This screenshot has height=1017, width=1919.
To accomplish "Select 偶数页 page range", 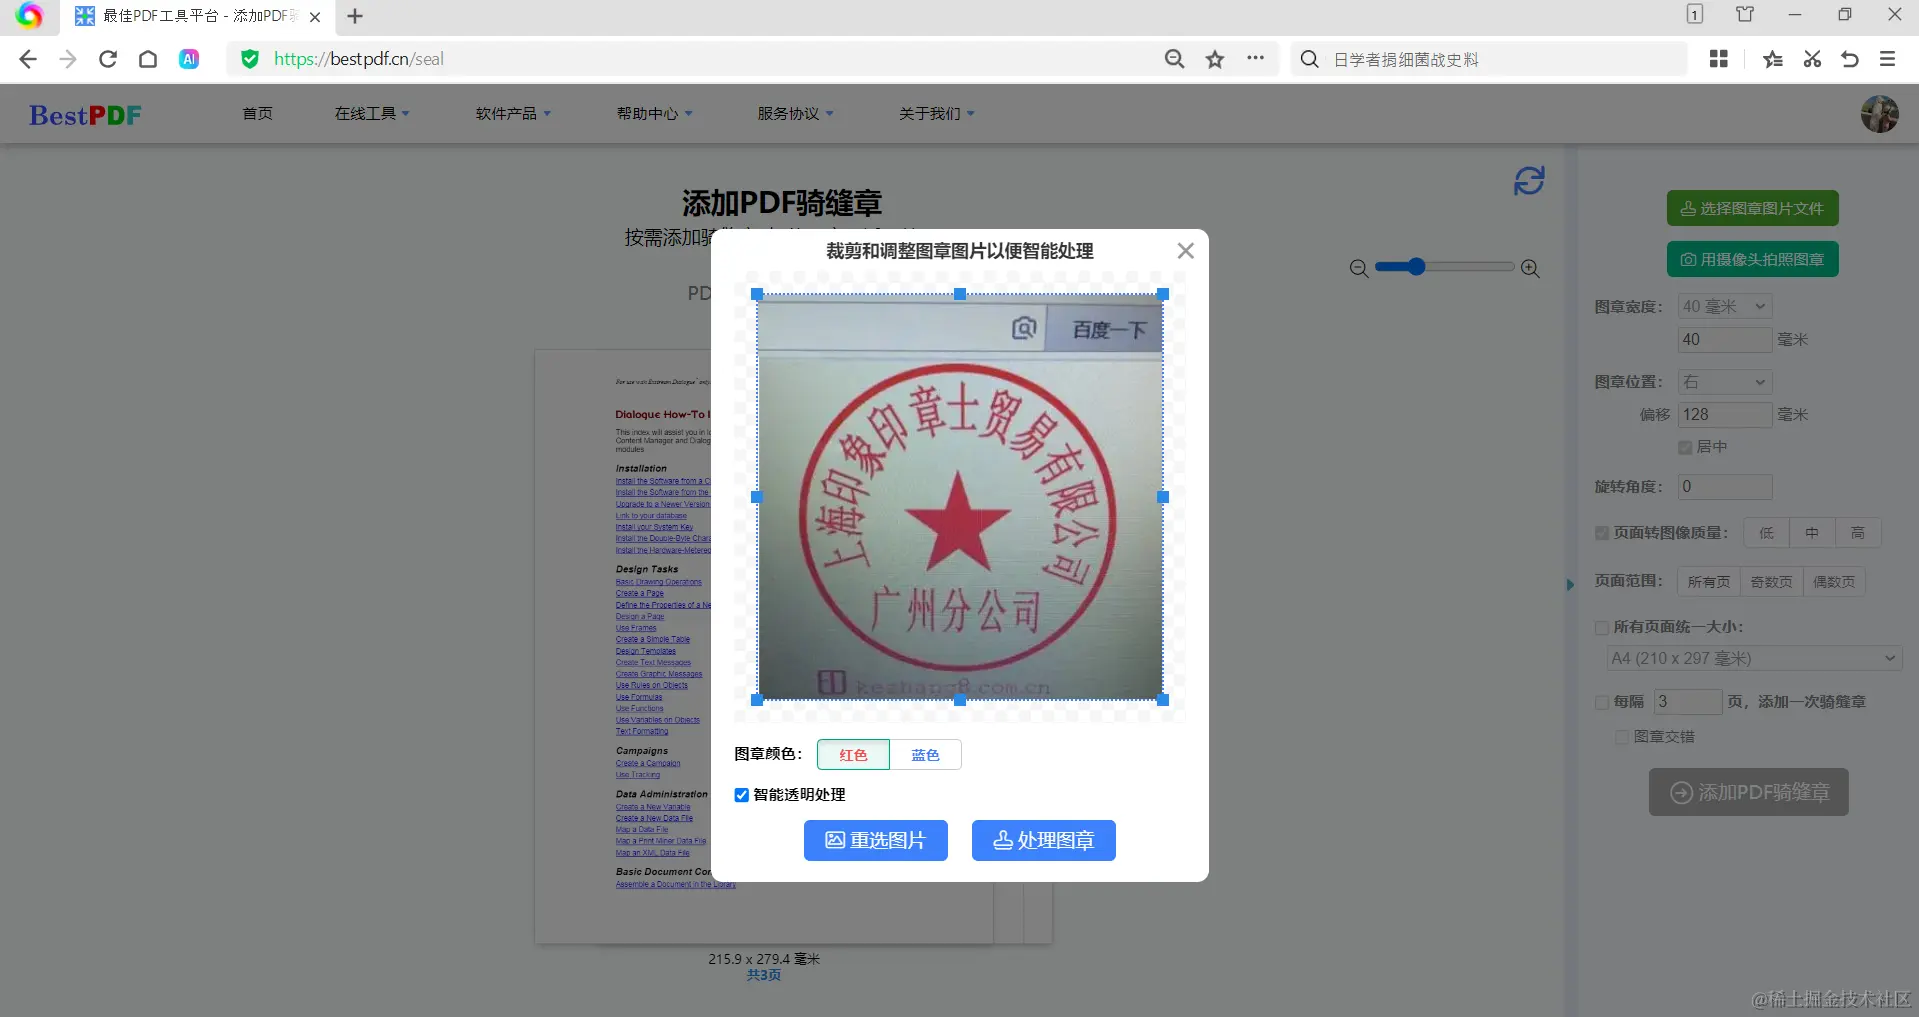I will 1834,582.
